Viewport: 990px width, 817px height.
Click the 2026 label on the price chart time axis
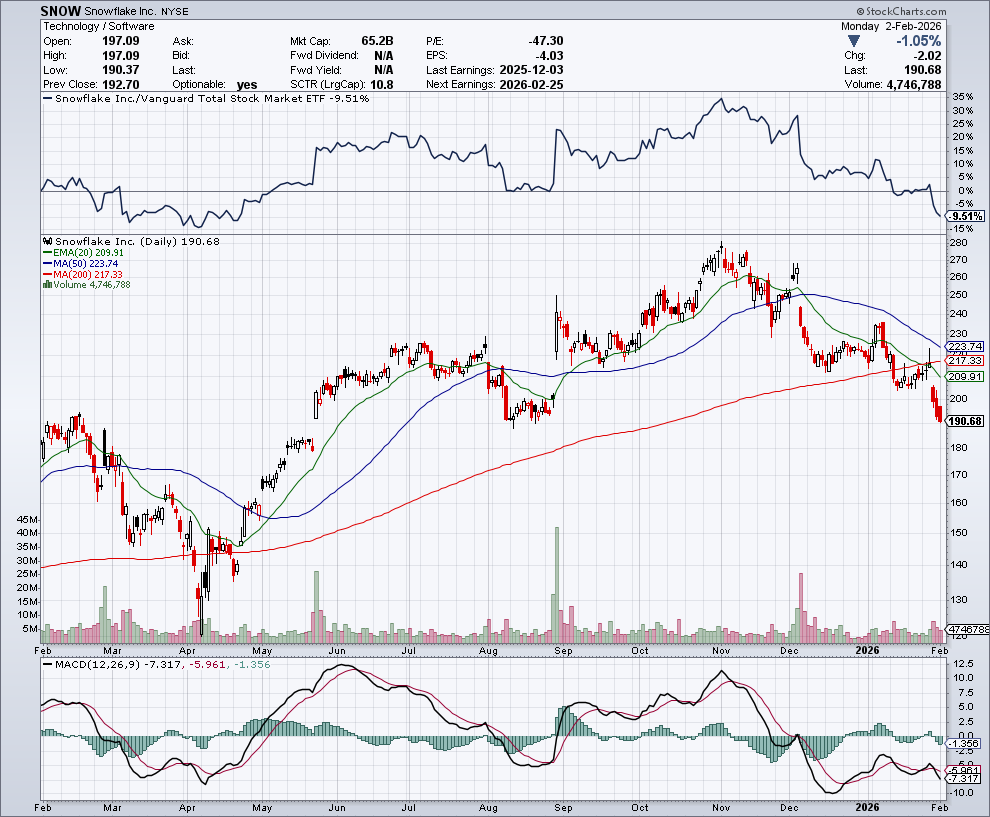pyautogui.click(x=867, y=650)
